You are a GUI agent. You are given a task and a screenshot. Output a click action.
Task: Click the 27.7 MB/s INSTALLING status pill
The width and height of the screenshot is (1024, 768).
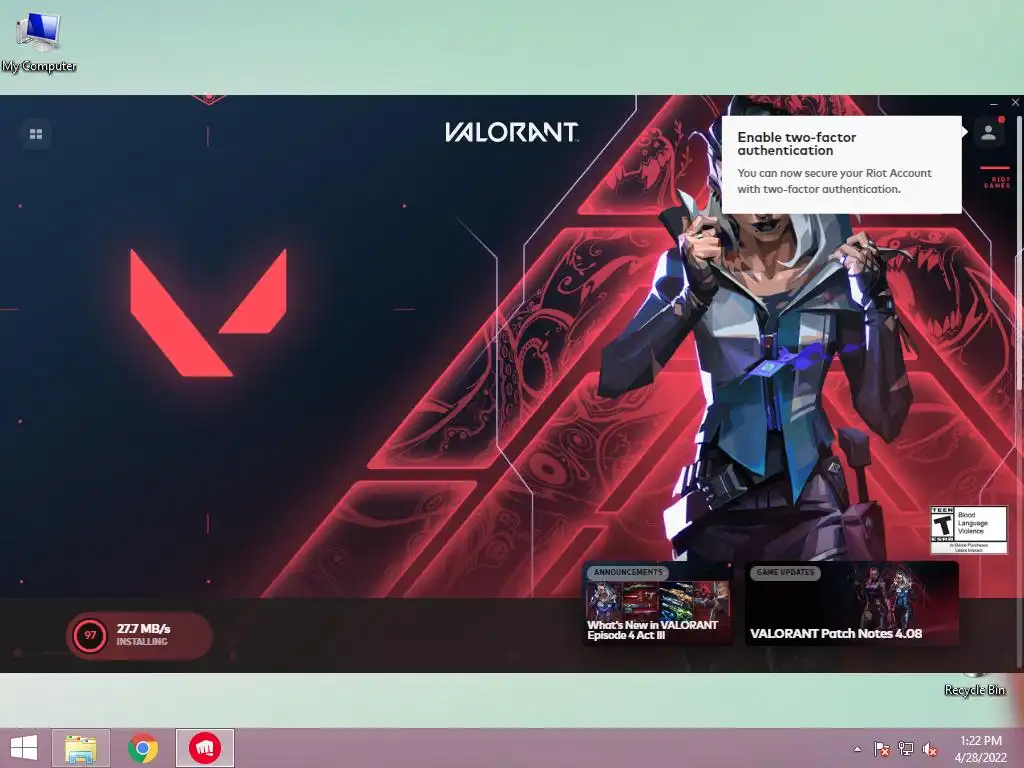(x=139, y=635)
